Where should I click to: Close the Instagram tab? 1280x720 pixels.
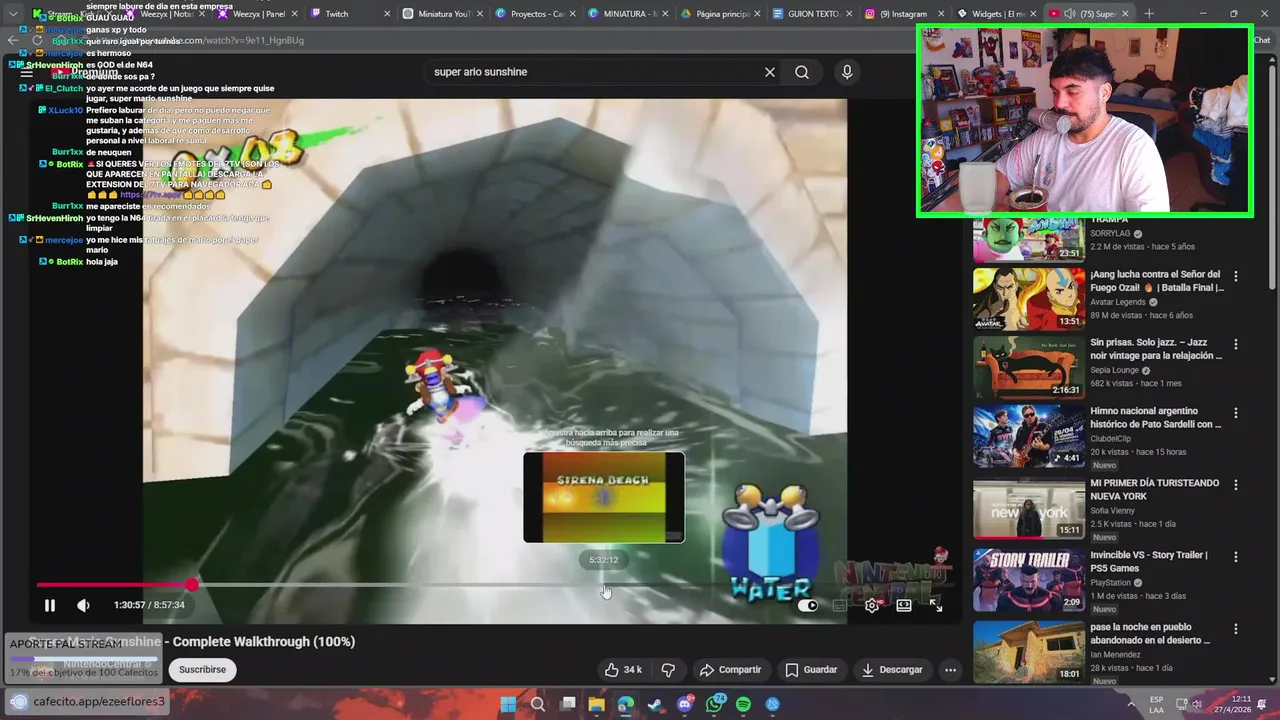(x=942, y=14)
